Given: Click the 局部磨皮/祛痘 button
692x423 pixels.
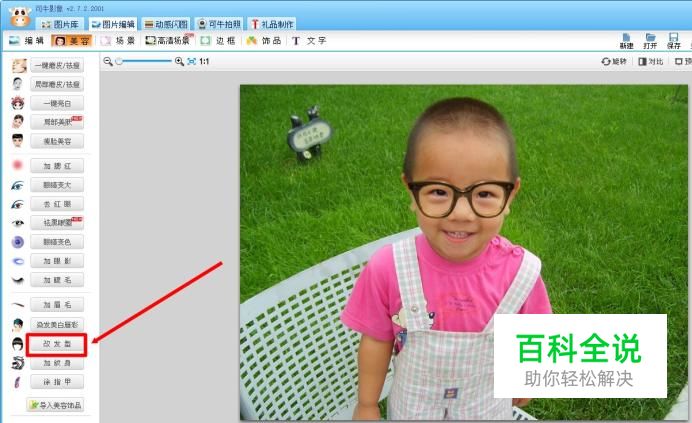Looking at the screenshot, I should pyautogui.click(x=57, y=84).
